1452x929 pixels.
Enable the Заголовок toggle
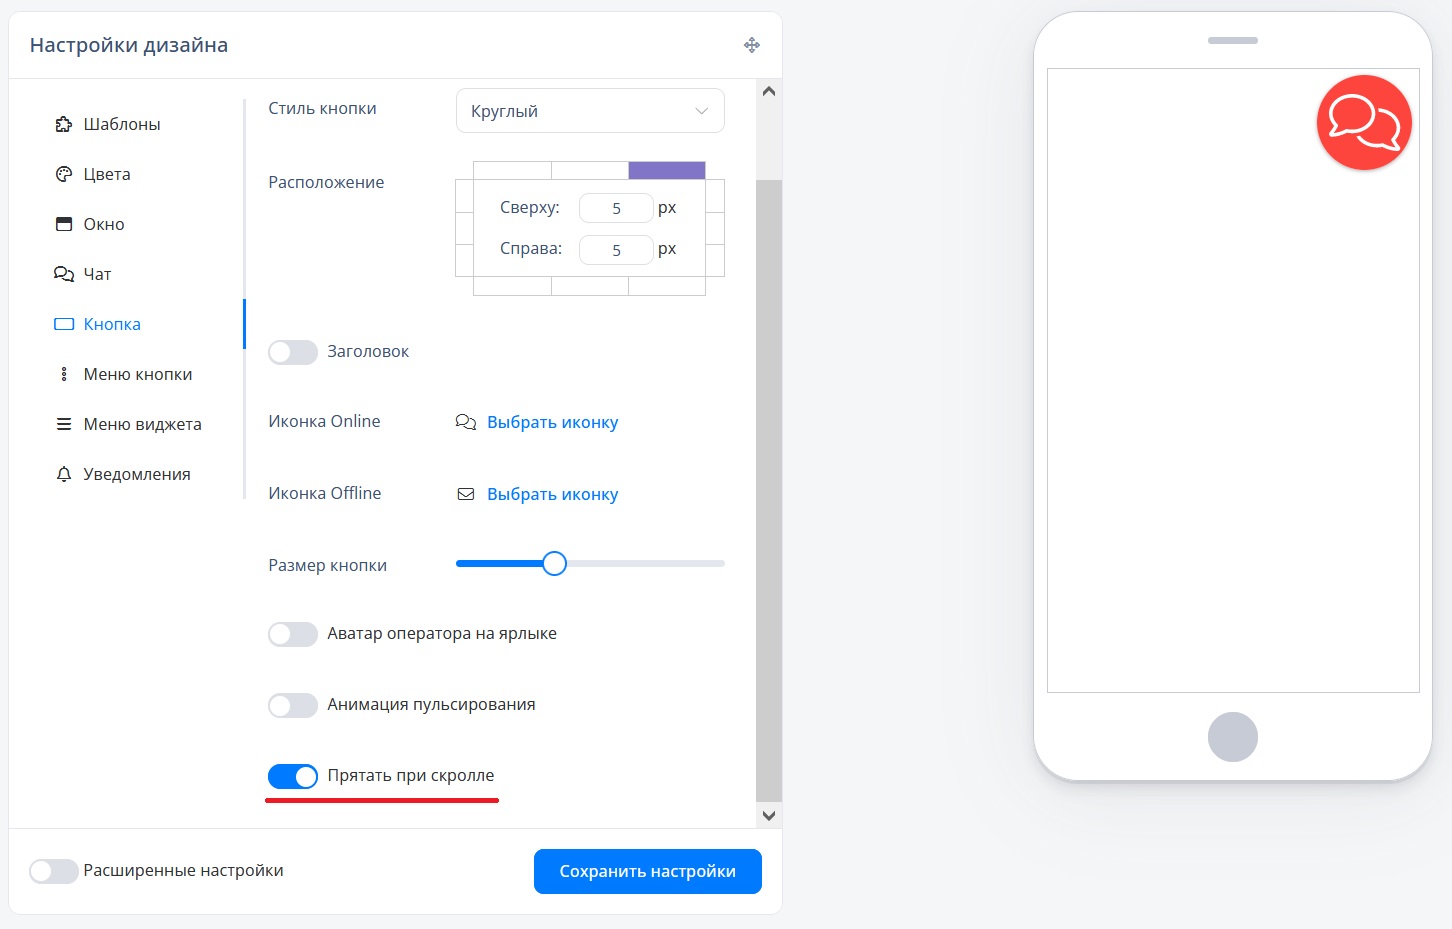(x=293, y=352)
